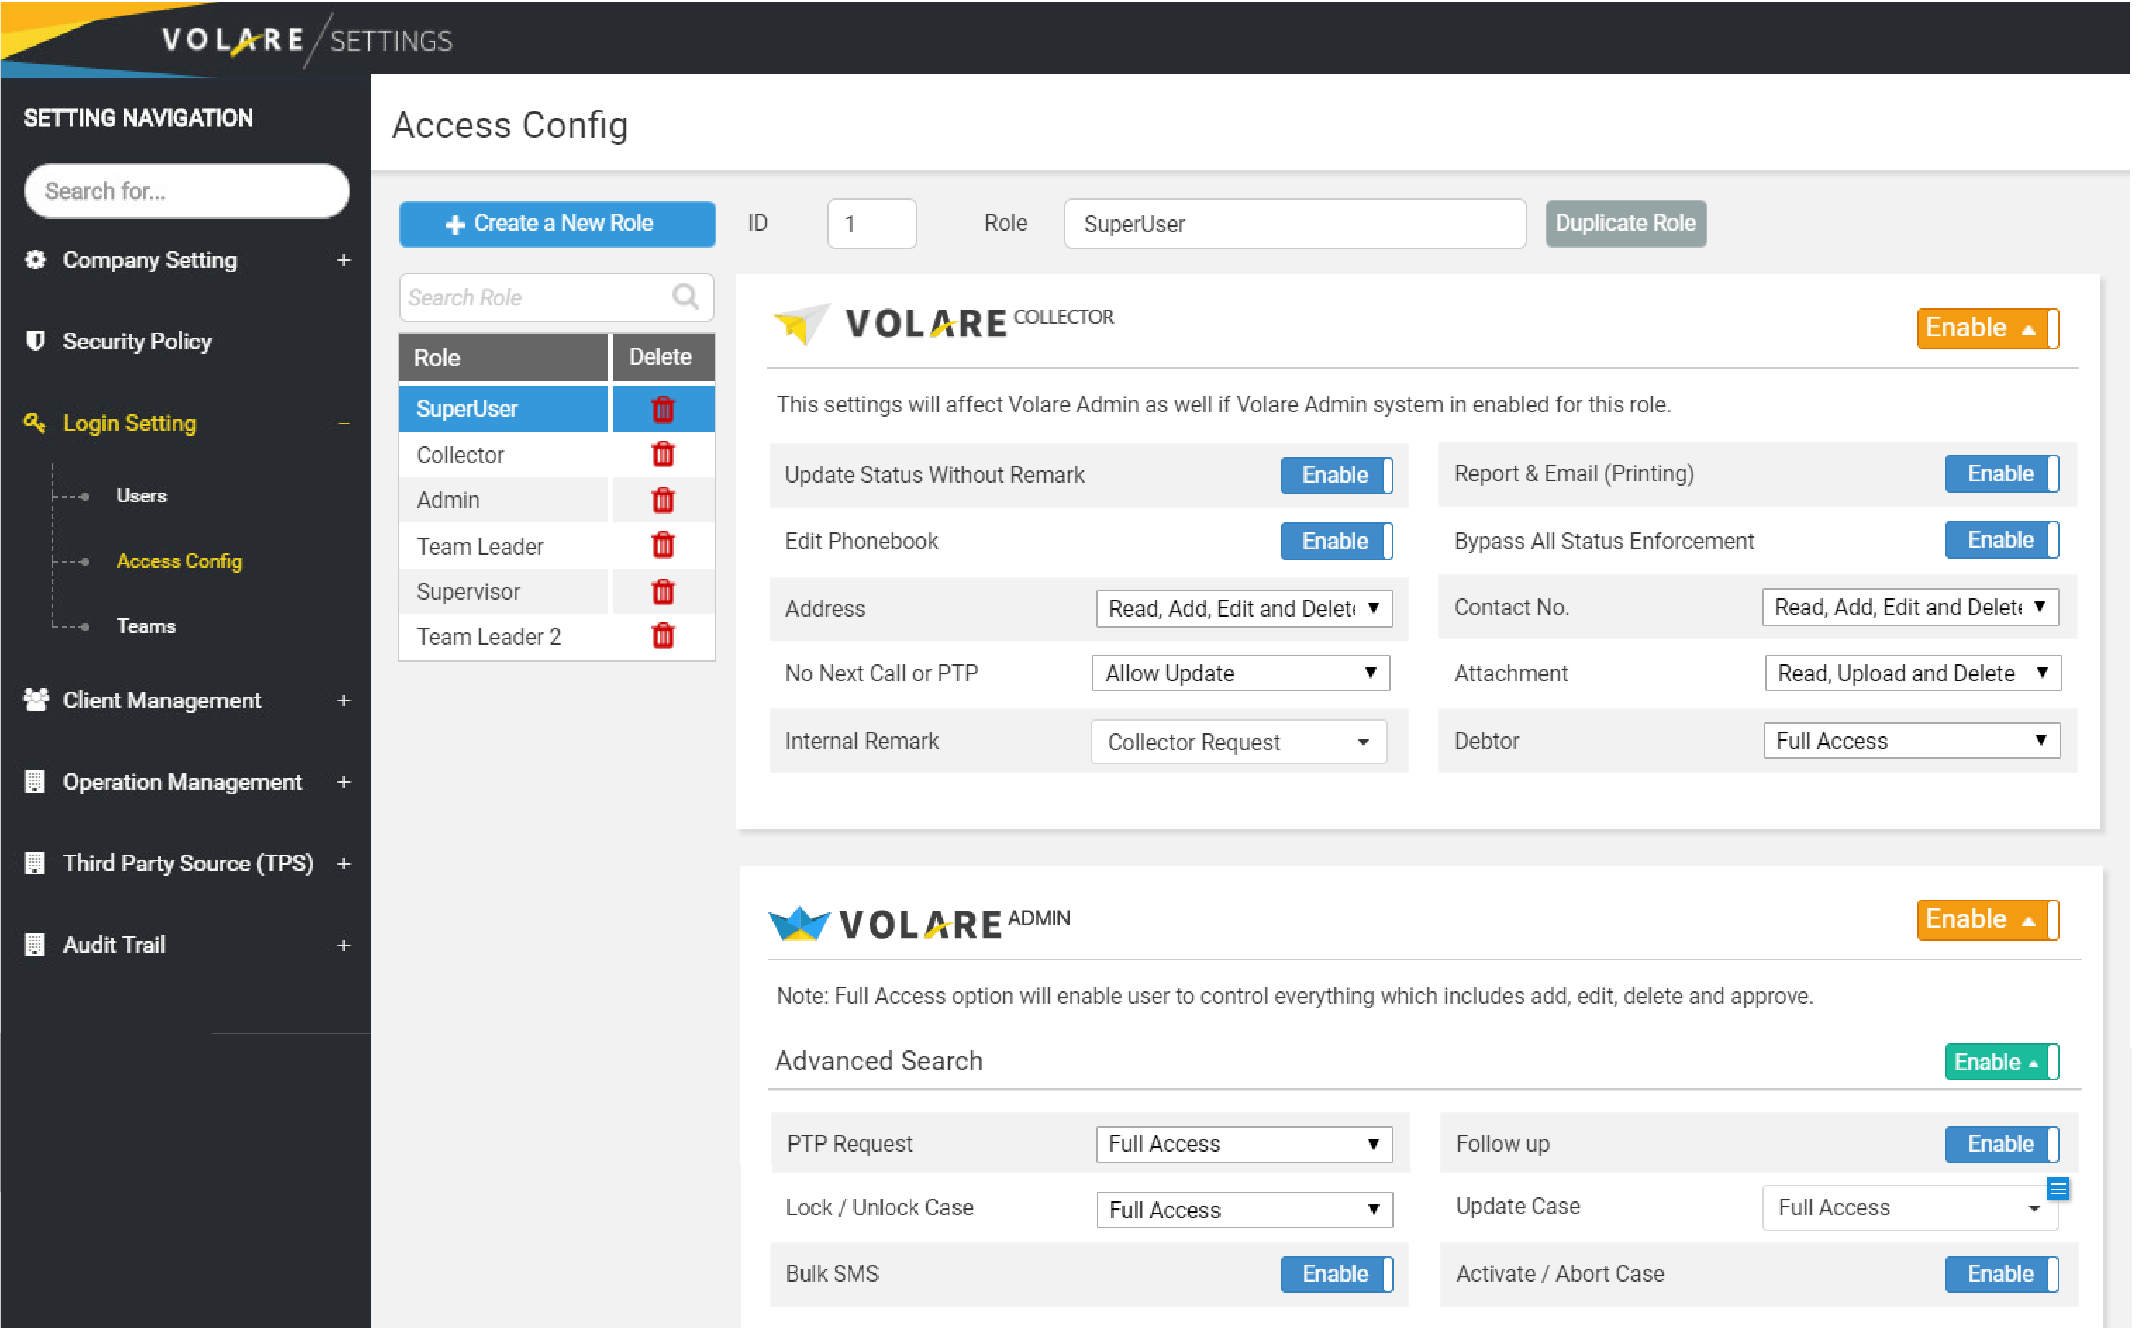This screenshot has width=2139, height=1334.
Task: Toggle Bypass All Status Enforcement switch
Action: (x=2004, y=541)
